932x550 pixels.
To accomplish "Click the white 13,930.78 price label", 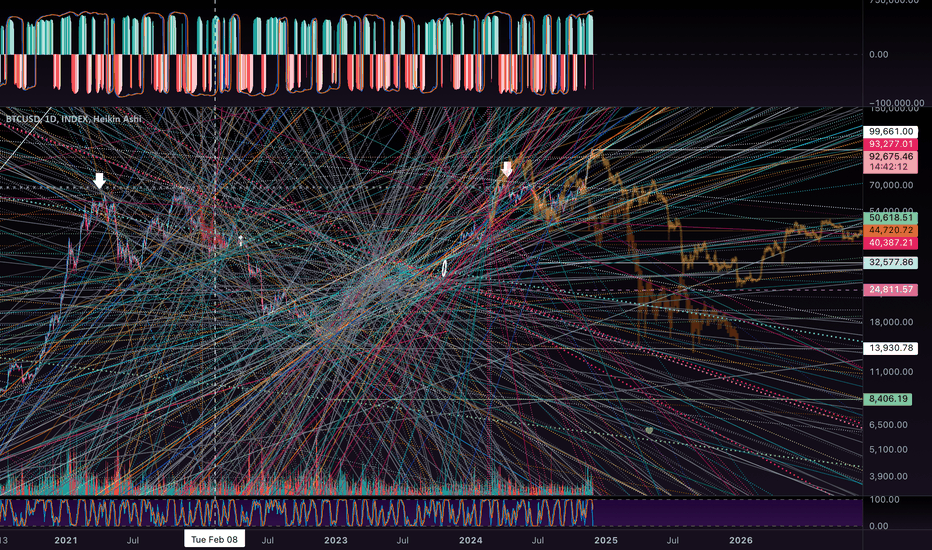I will click(x=890, y=348).
